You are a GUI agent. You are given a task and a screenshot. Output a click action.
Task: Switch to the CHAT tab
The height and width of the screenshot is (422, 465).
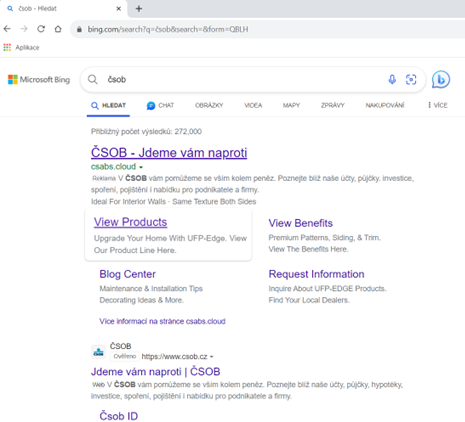coord(160,106)
